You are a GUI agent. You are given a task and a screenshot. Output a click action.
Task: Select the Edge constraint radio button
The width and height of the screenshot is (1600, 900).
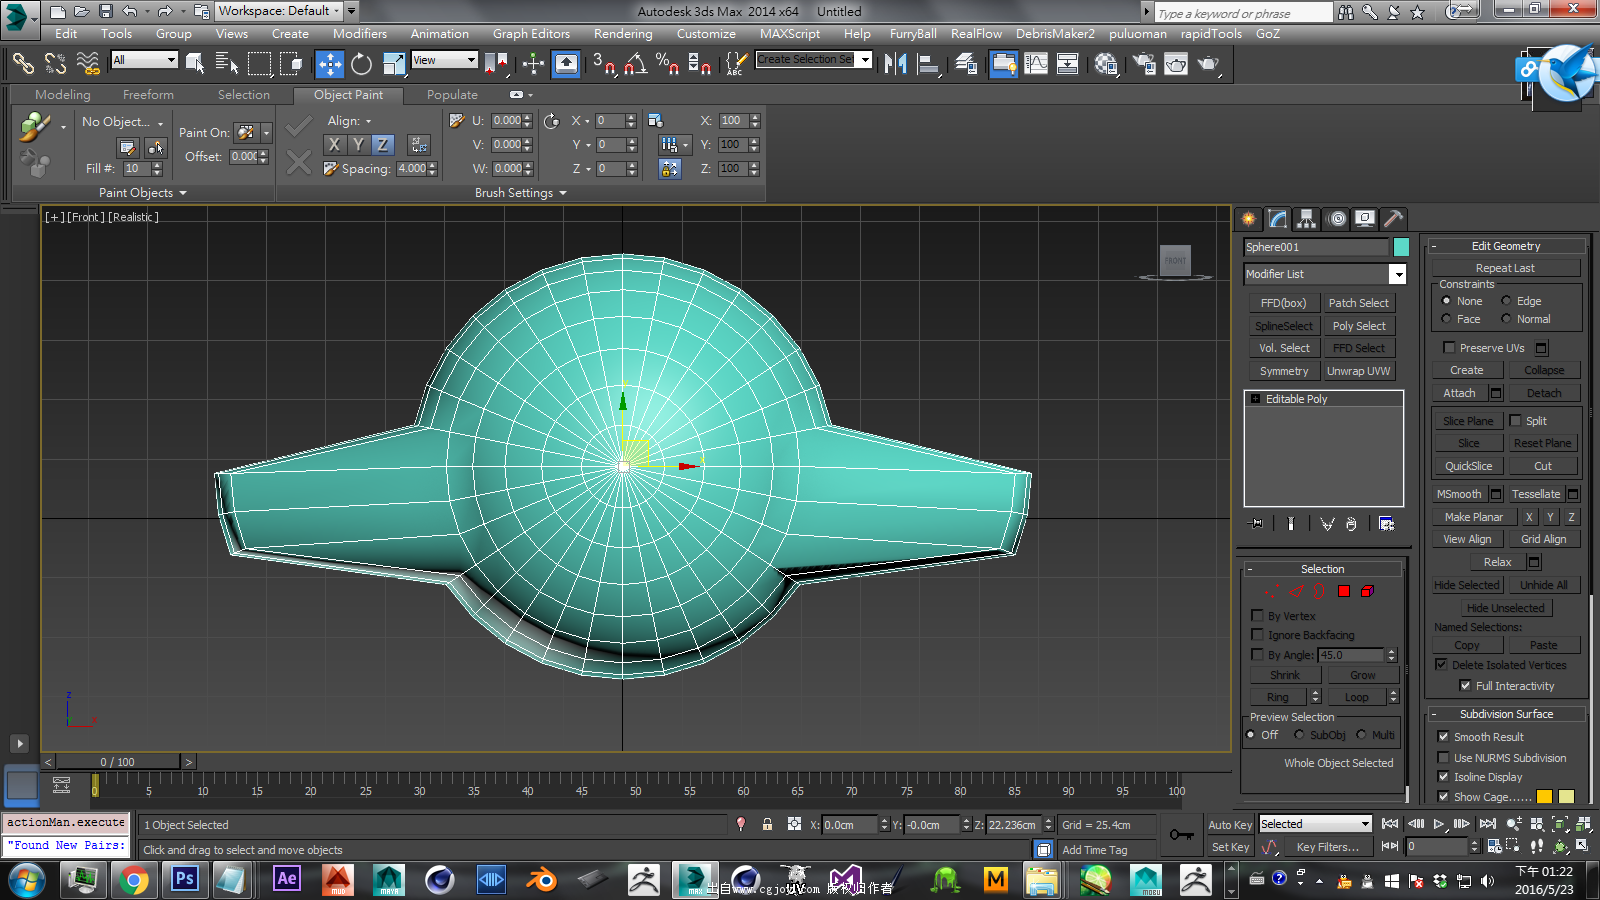1506,301
